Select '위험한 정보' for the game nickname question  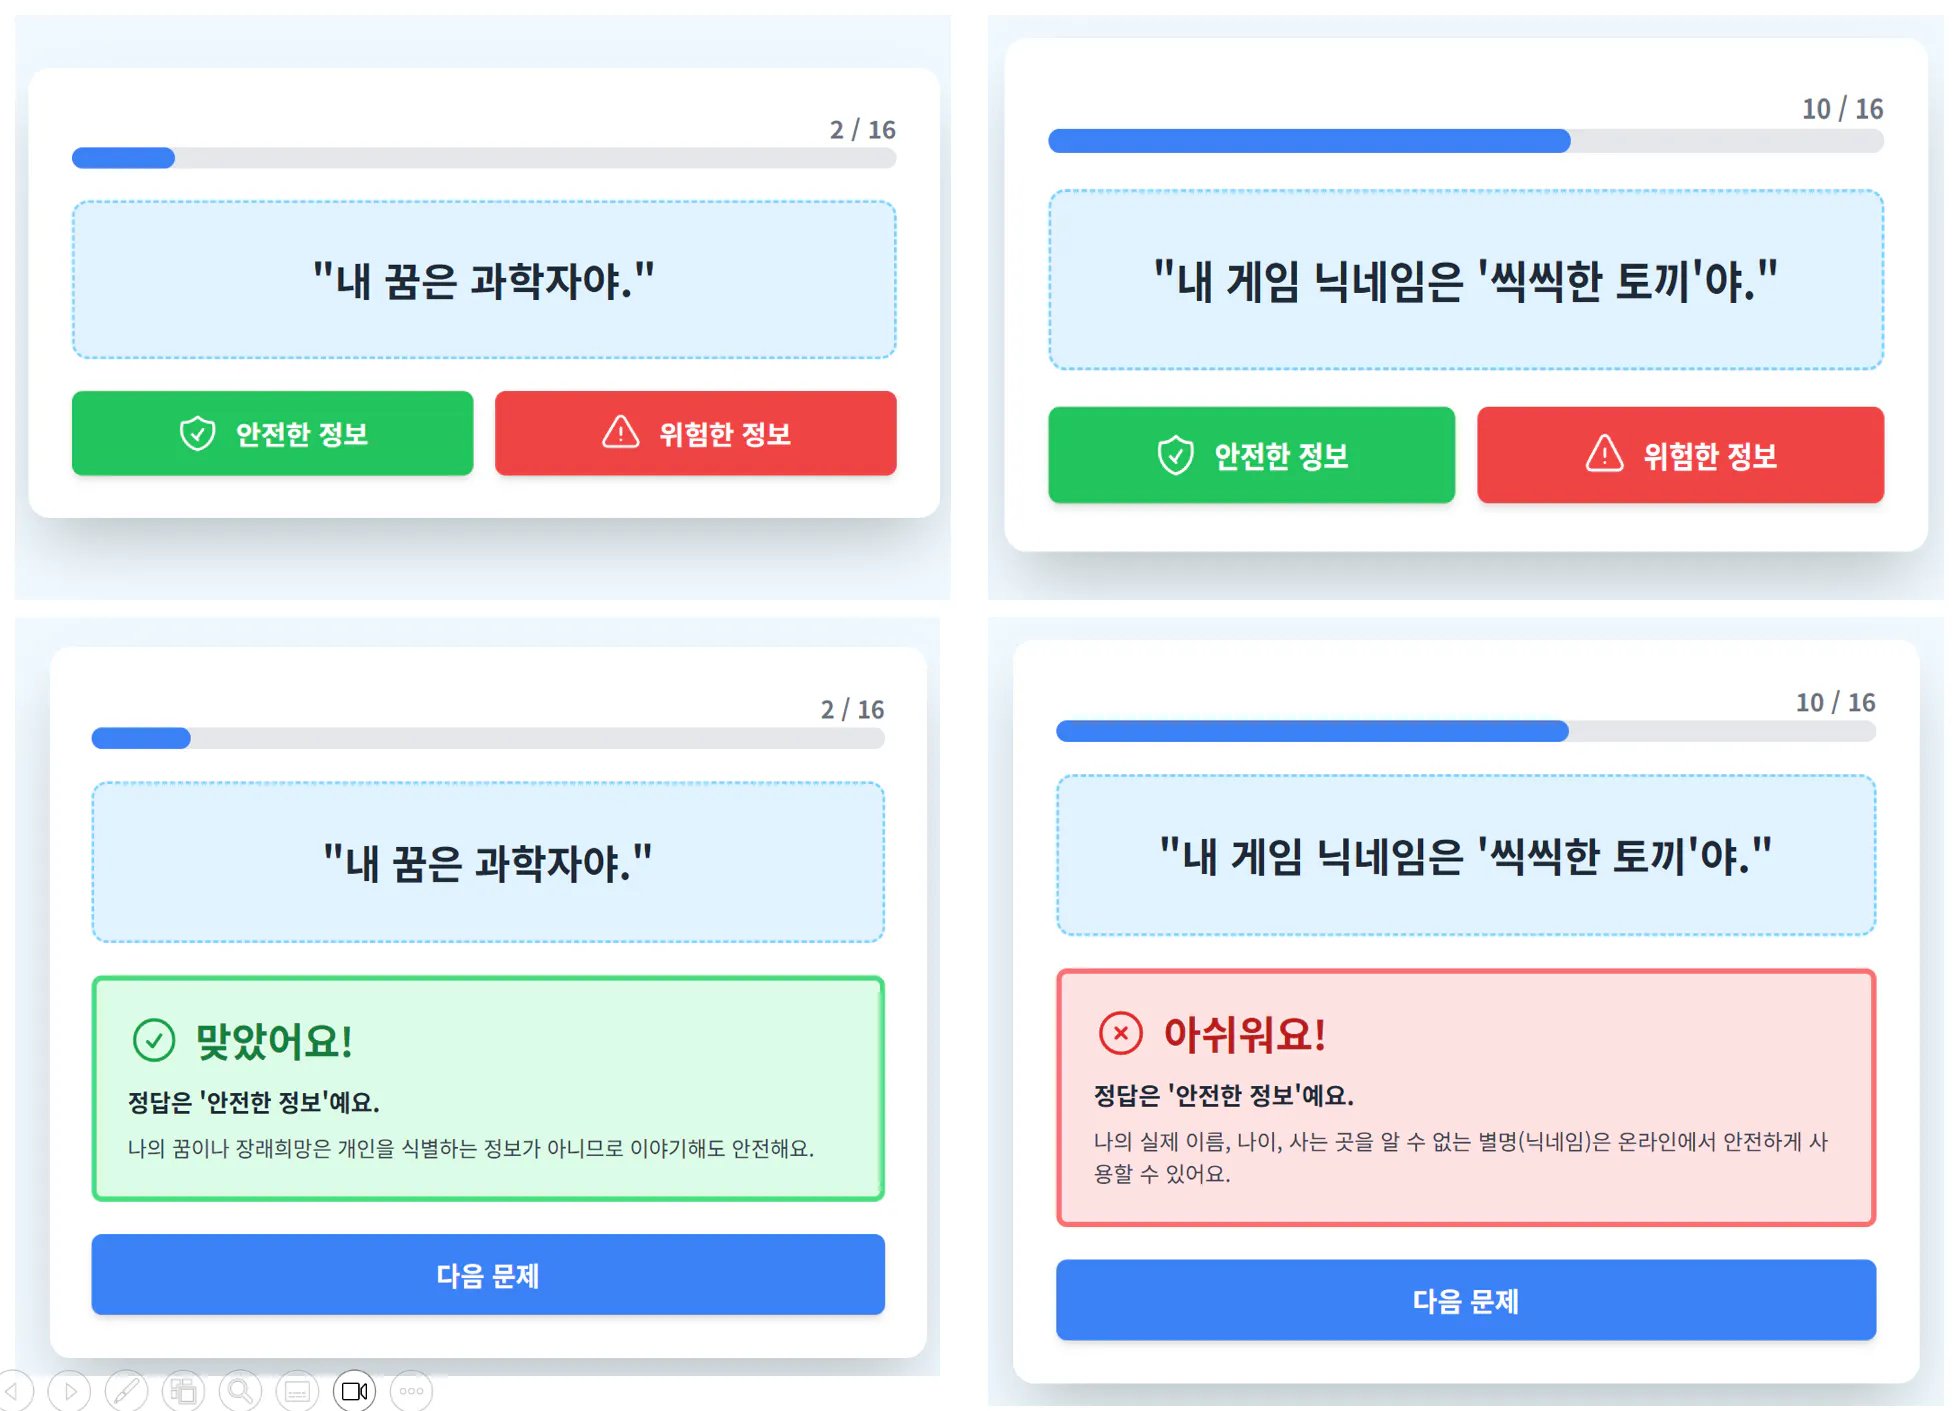(x=1680, y=455)
